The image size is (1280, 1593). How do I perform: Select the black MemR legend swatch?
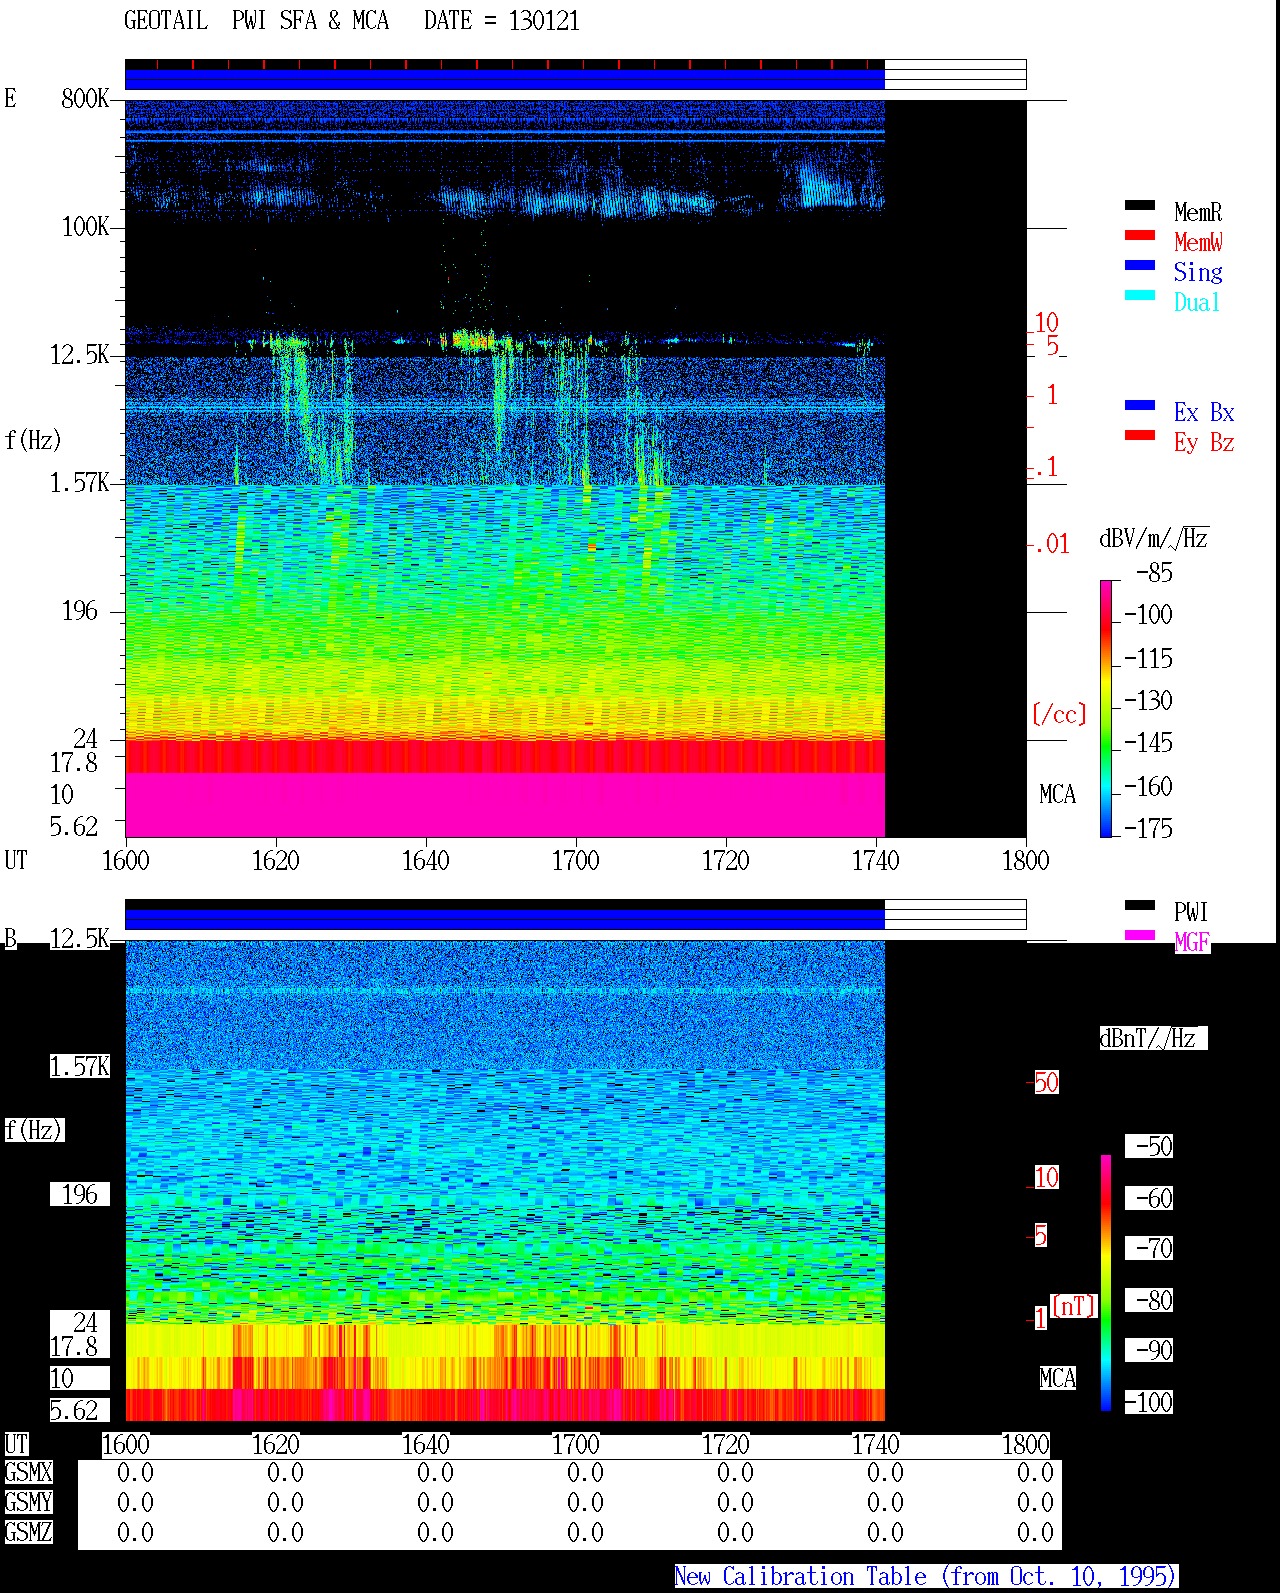pyautogui.click(x=1140, y=205)
